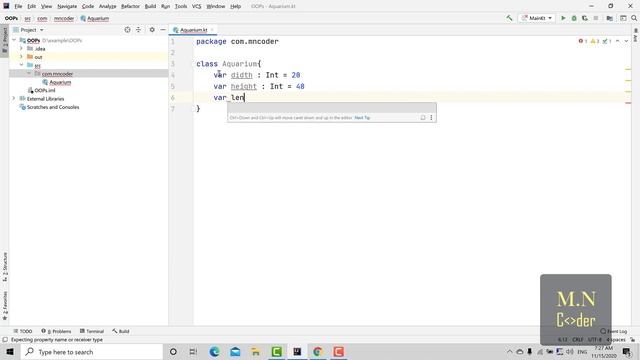Screen dimensions: 640x360
Task: Go to next highlighted error arrow
Action: [x=626, y=41]
